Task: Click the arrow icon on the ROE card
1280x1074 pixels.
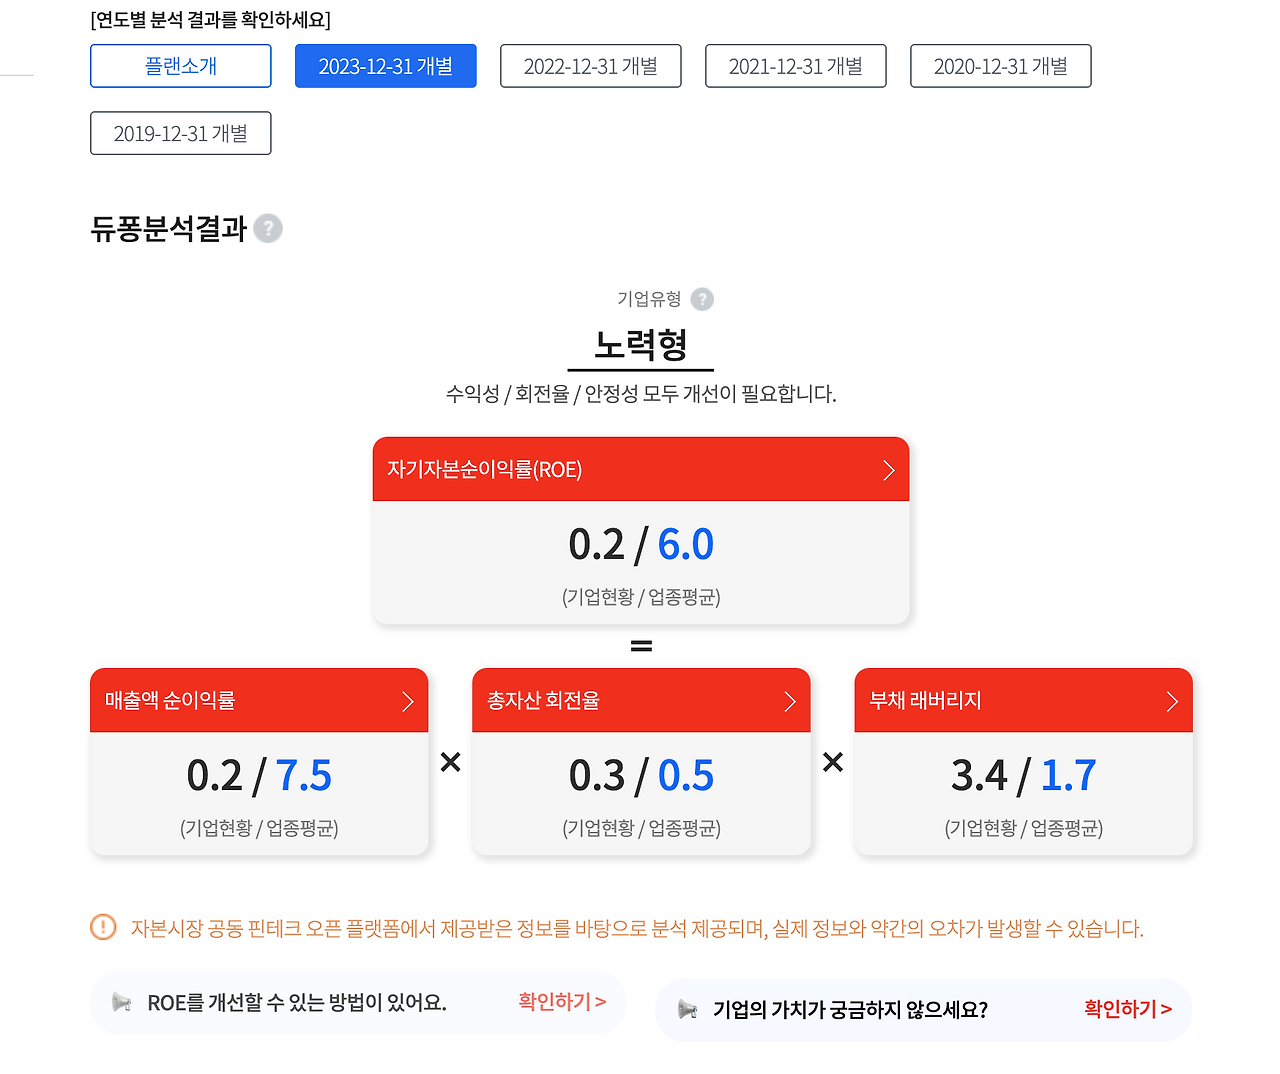Action: click(x=888, y=469)
